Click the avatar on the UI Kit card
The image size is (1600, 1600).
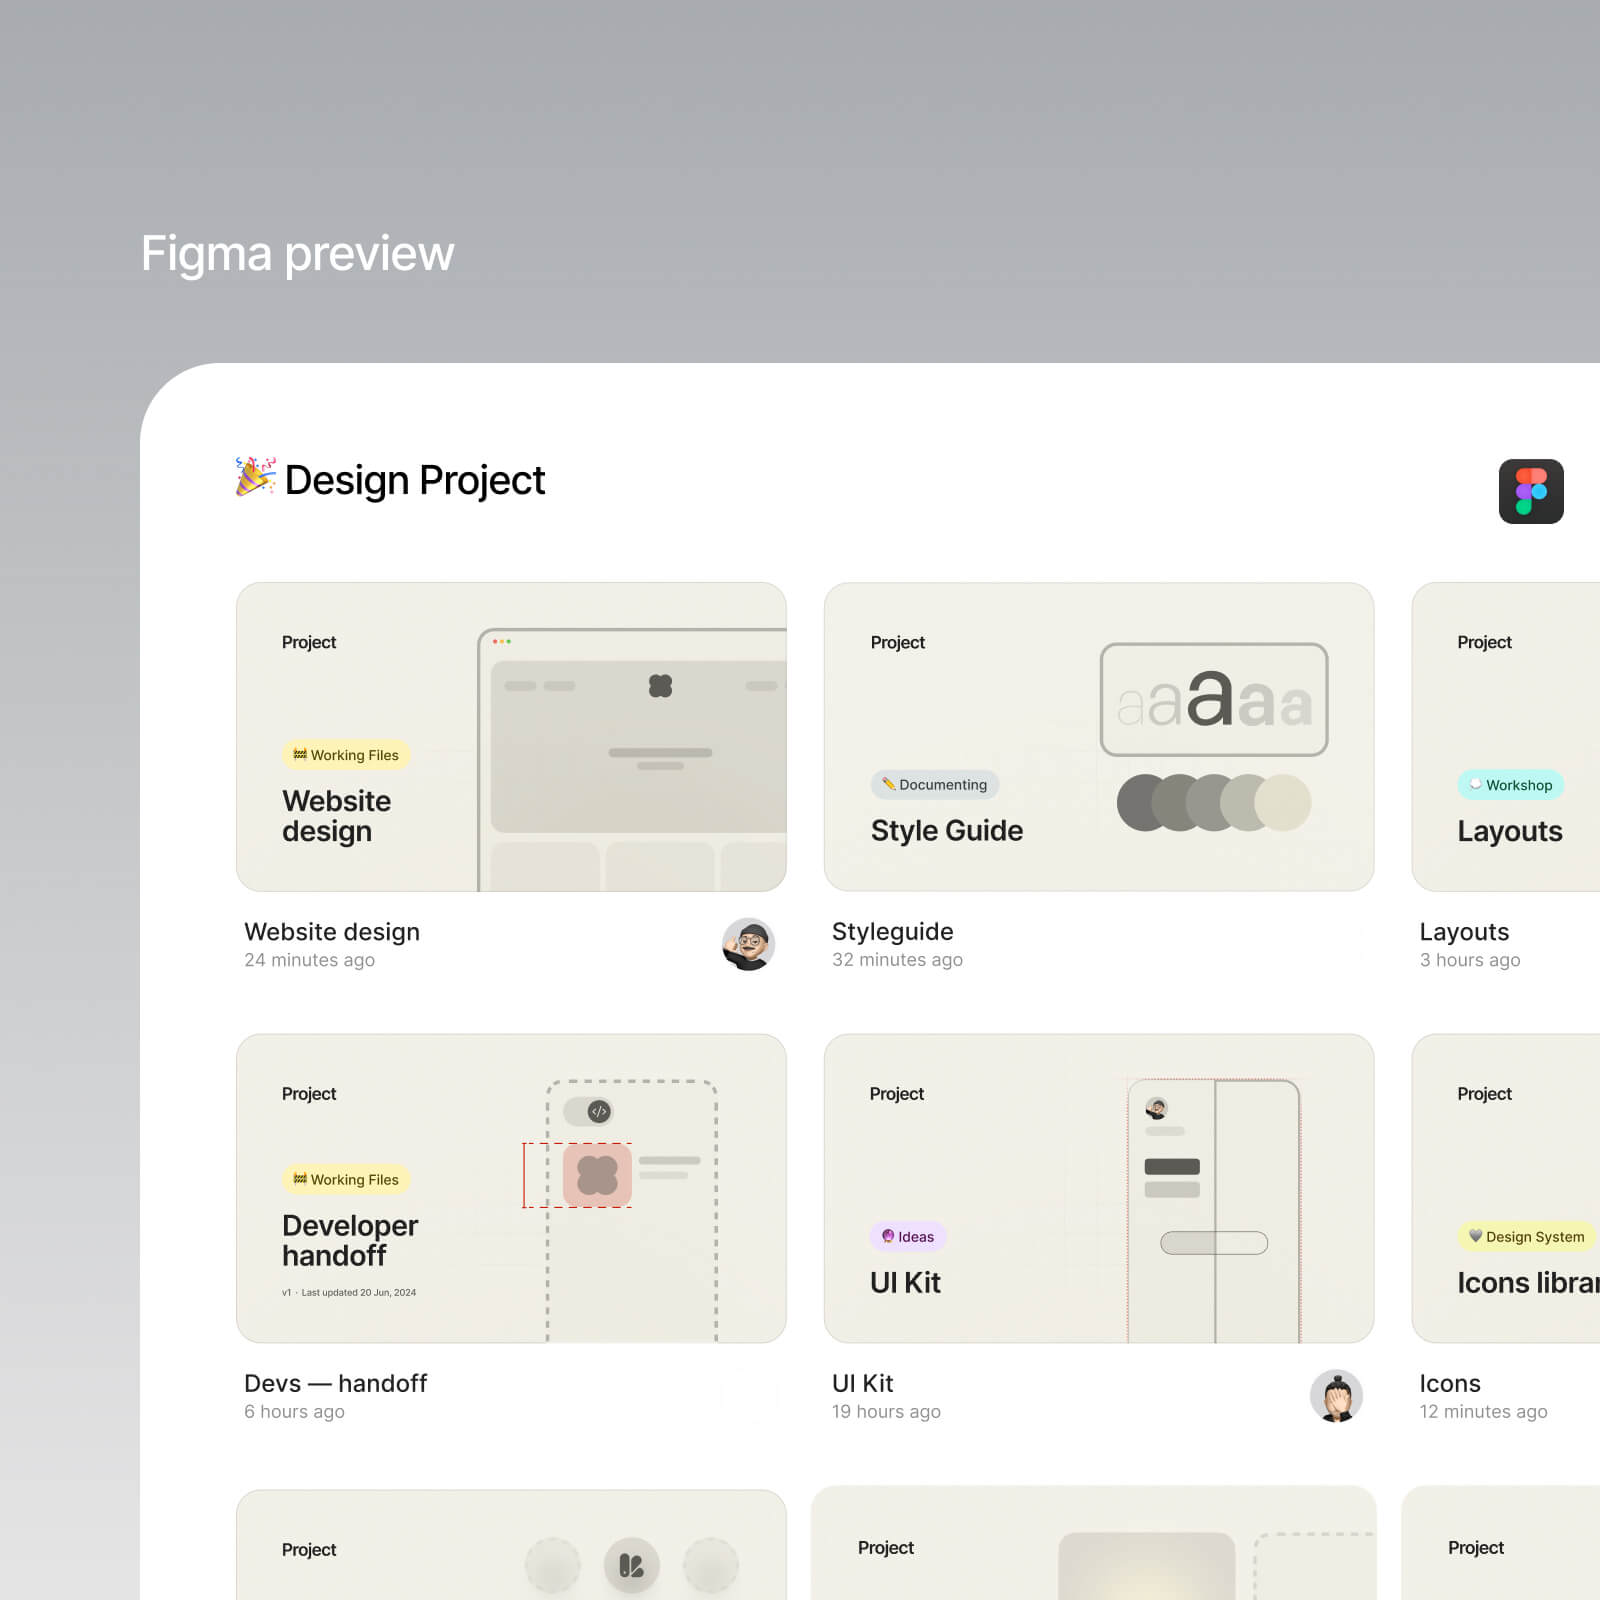pyautogui.click(x=1337, y=1397)
